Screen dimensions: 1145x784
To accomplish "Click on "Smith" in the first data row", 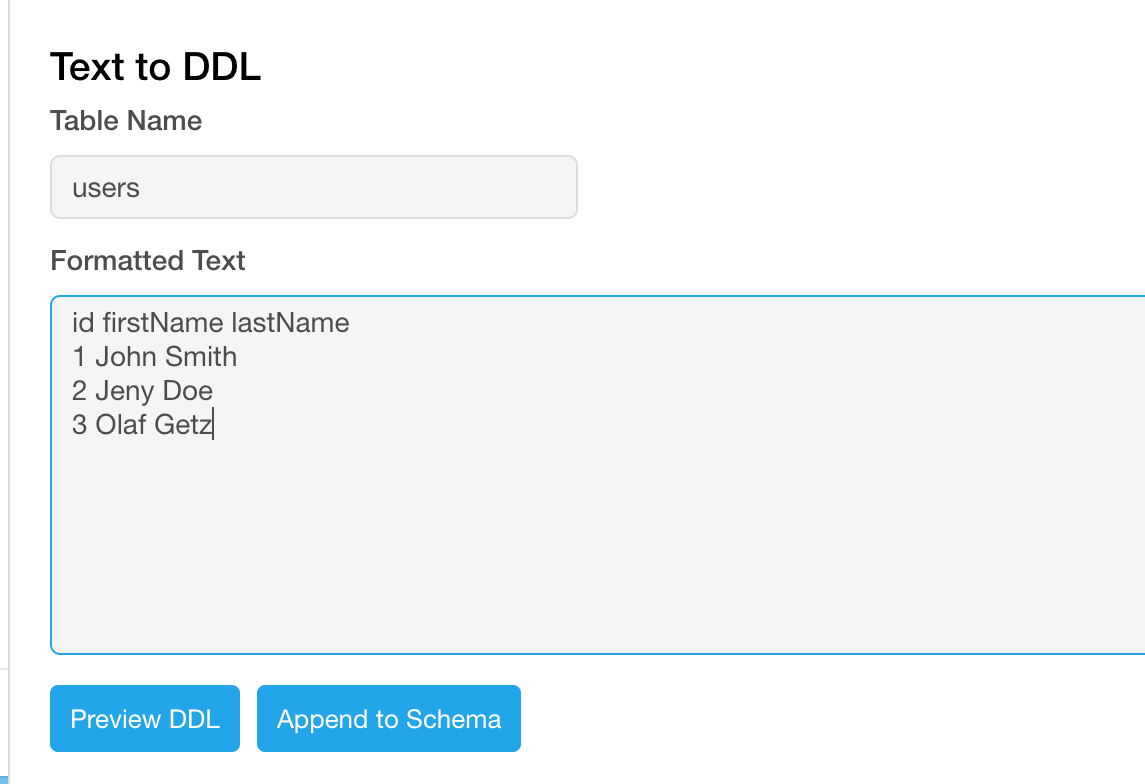I will [202, 357].
